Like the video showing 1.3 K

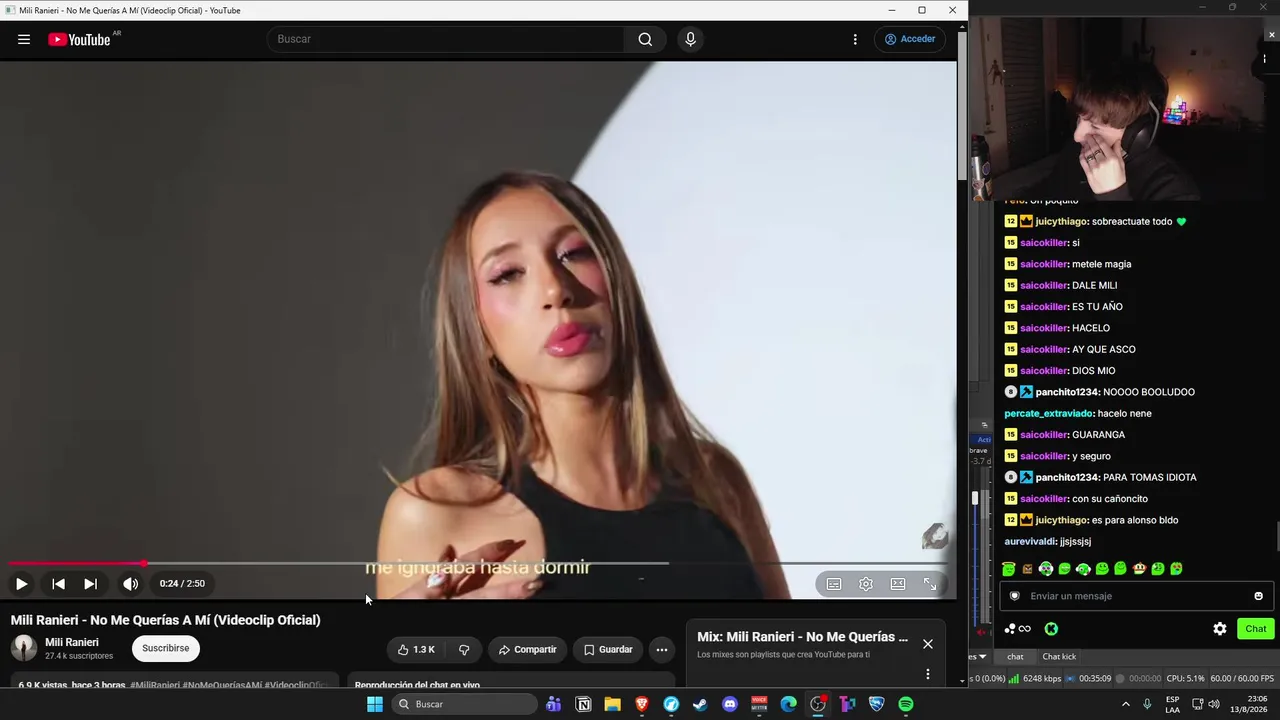click(x=416, y=650)
